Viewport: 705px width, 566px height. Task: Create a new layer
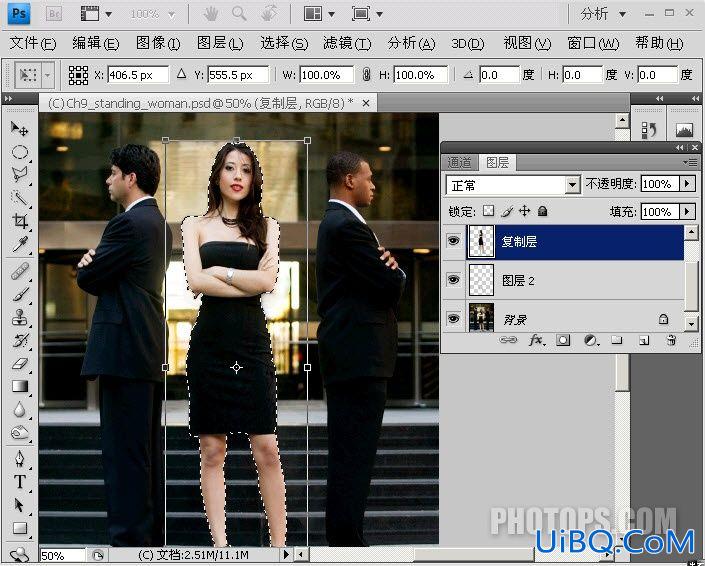644,340
